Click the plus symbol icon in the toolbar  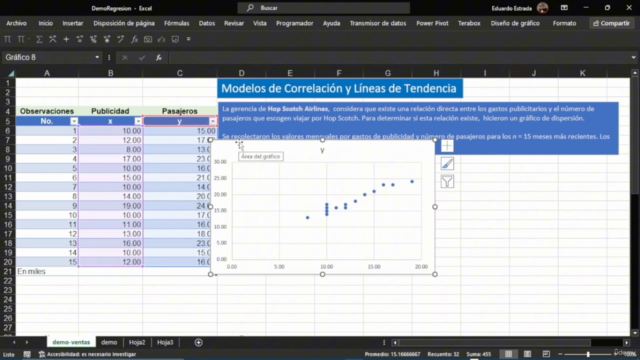click(66, 40)
